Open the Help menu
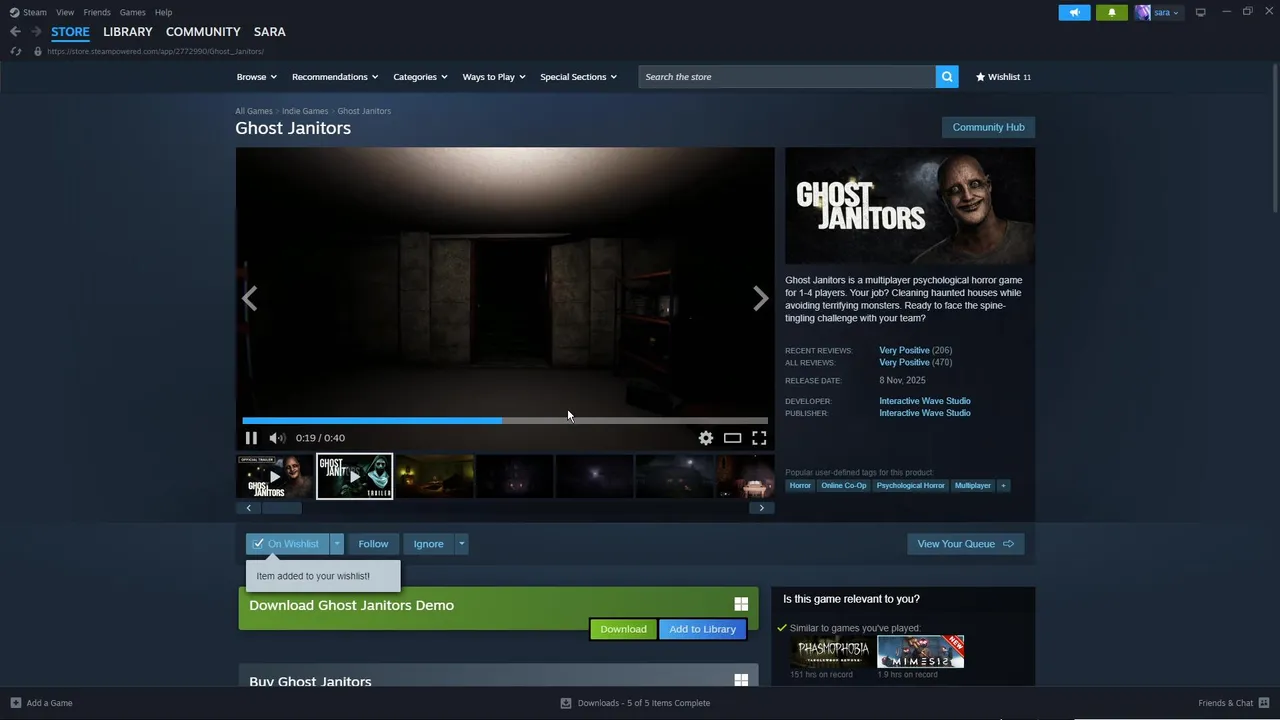This screenshot has height=720, width=1280. (x=163, y=12)
